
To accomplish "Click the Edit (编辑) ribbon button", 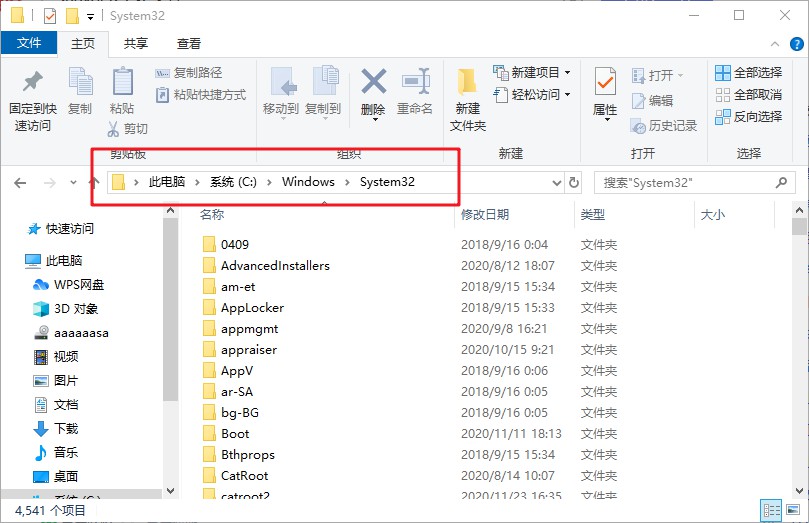I will tap(653, 101).
